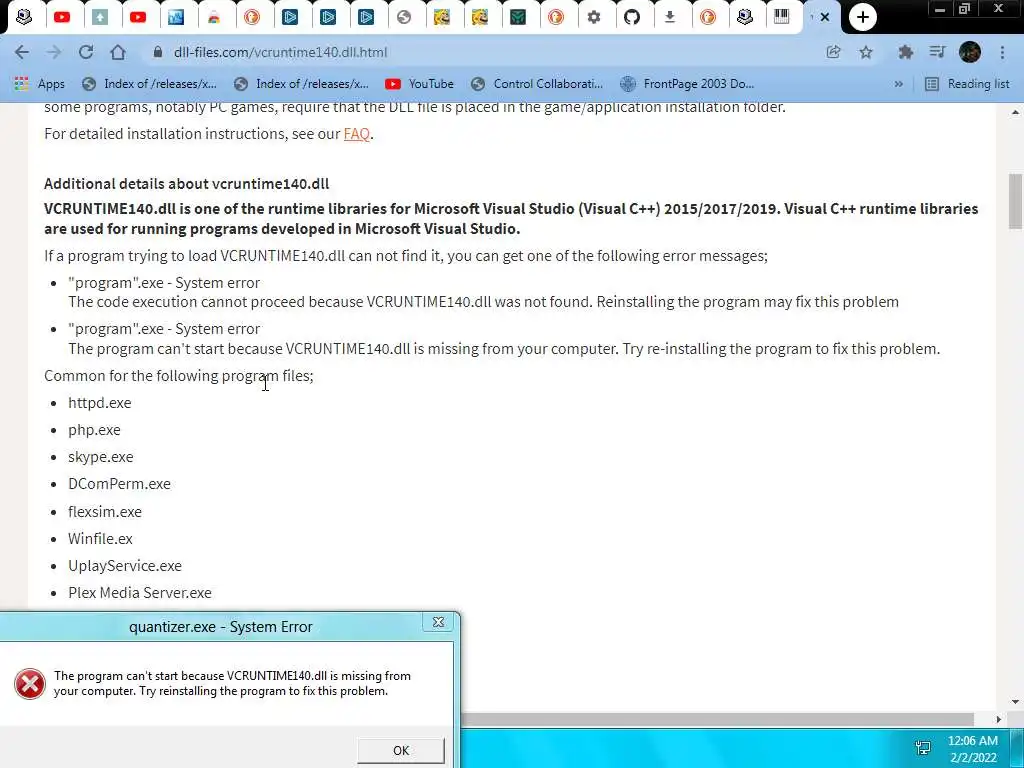
Task: Click OK in the System Error dialog
Action: (401, 750)
